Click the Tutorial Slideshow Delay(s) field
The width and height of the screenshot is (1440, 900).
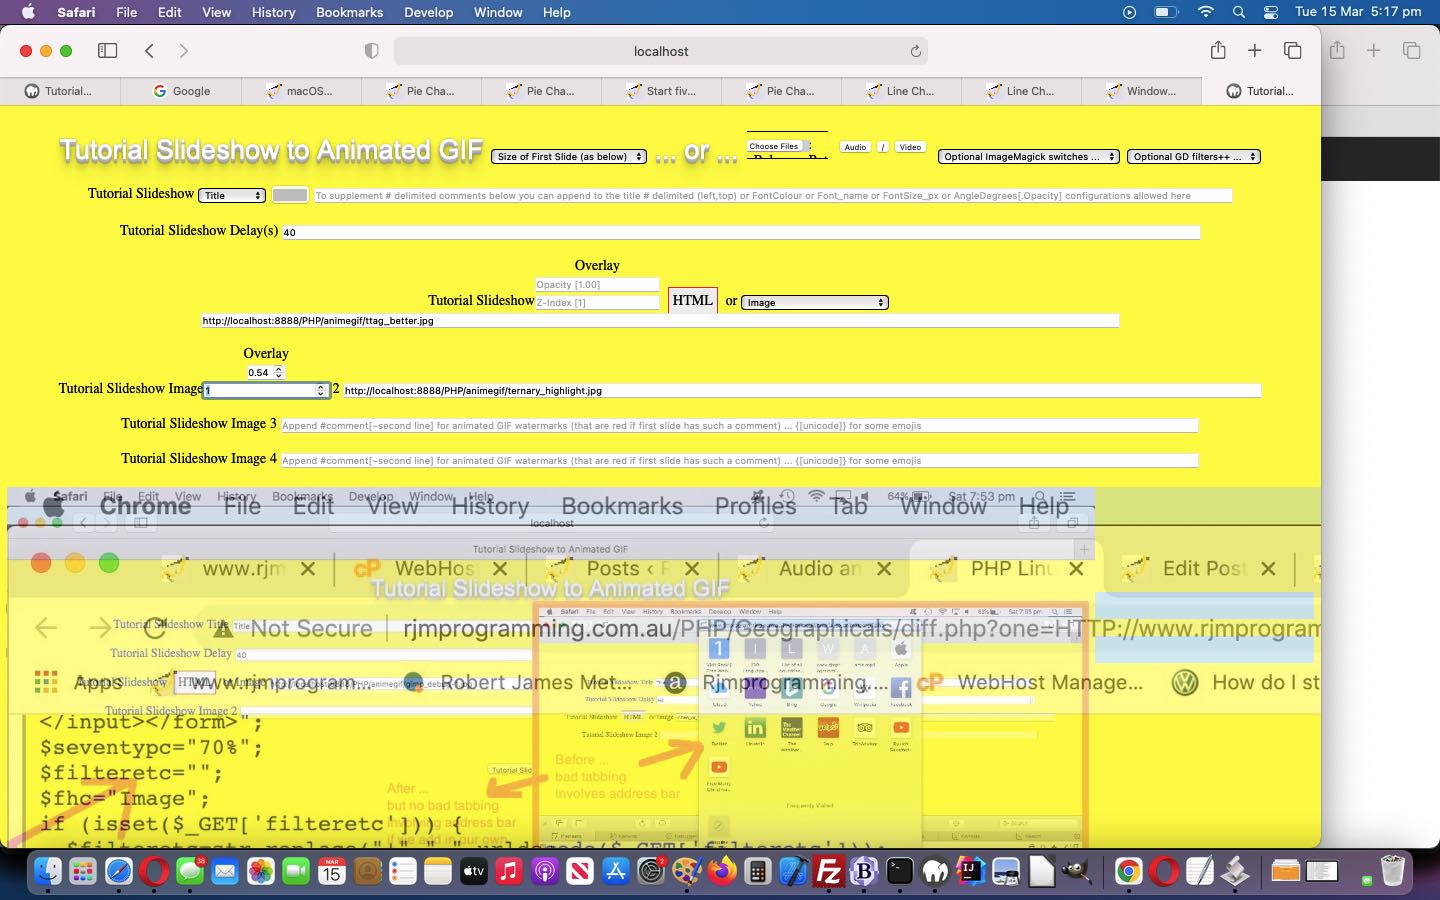click(x=740, y=232)
